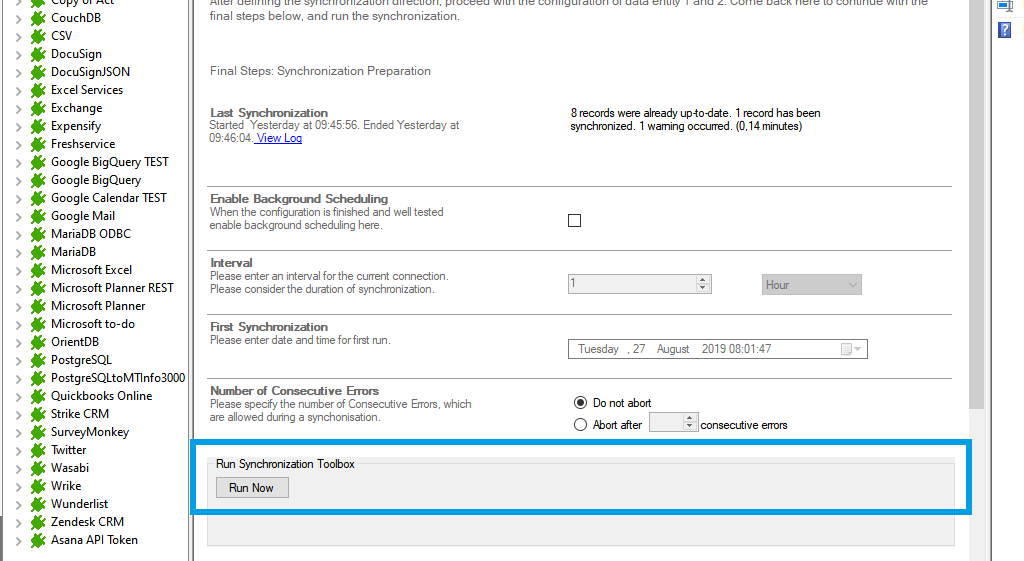Open the View Log link
Image resolution: width=1024 pixels, height=561 pixels.
278,138
